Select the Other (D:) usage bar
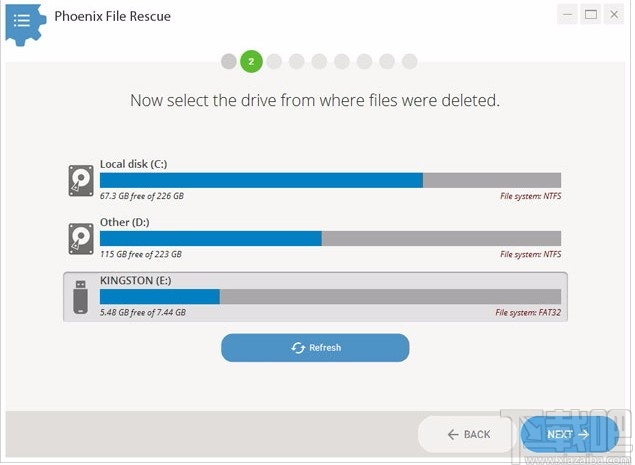This screenshot has width=635, height=465. coord(330,238)
